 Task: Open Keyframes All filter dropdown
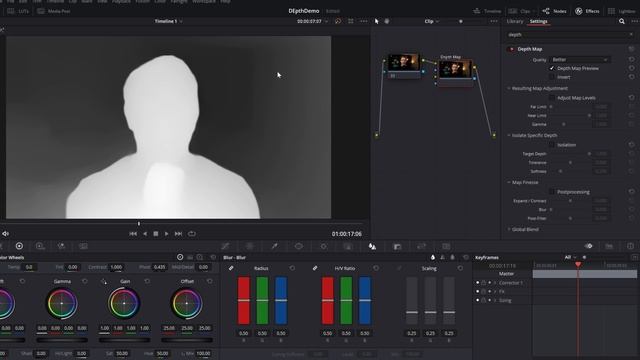[x=570, y=257]
